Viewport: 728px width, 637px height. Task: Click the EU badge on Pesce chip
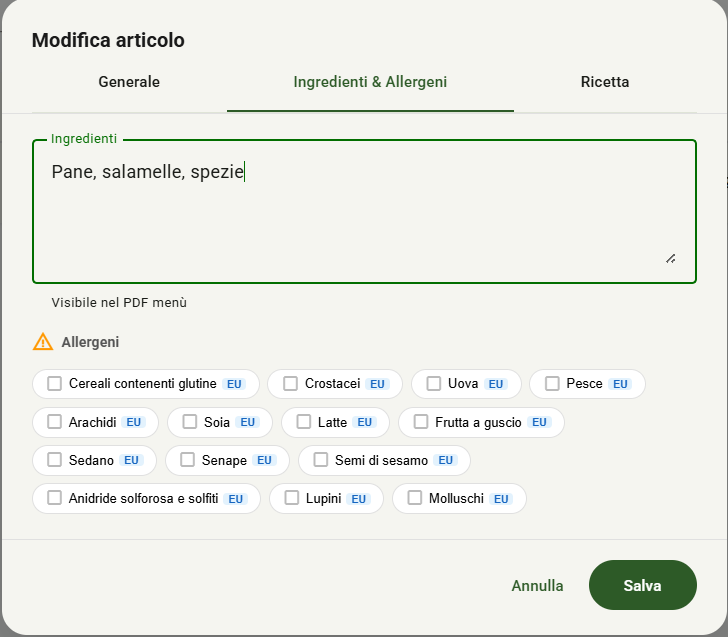(x=620, y=384)
